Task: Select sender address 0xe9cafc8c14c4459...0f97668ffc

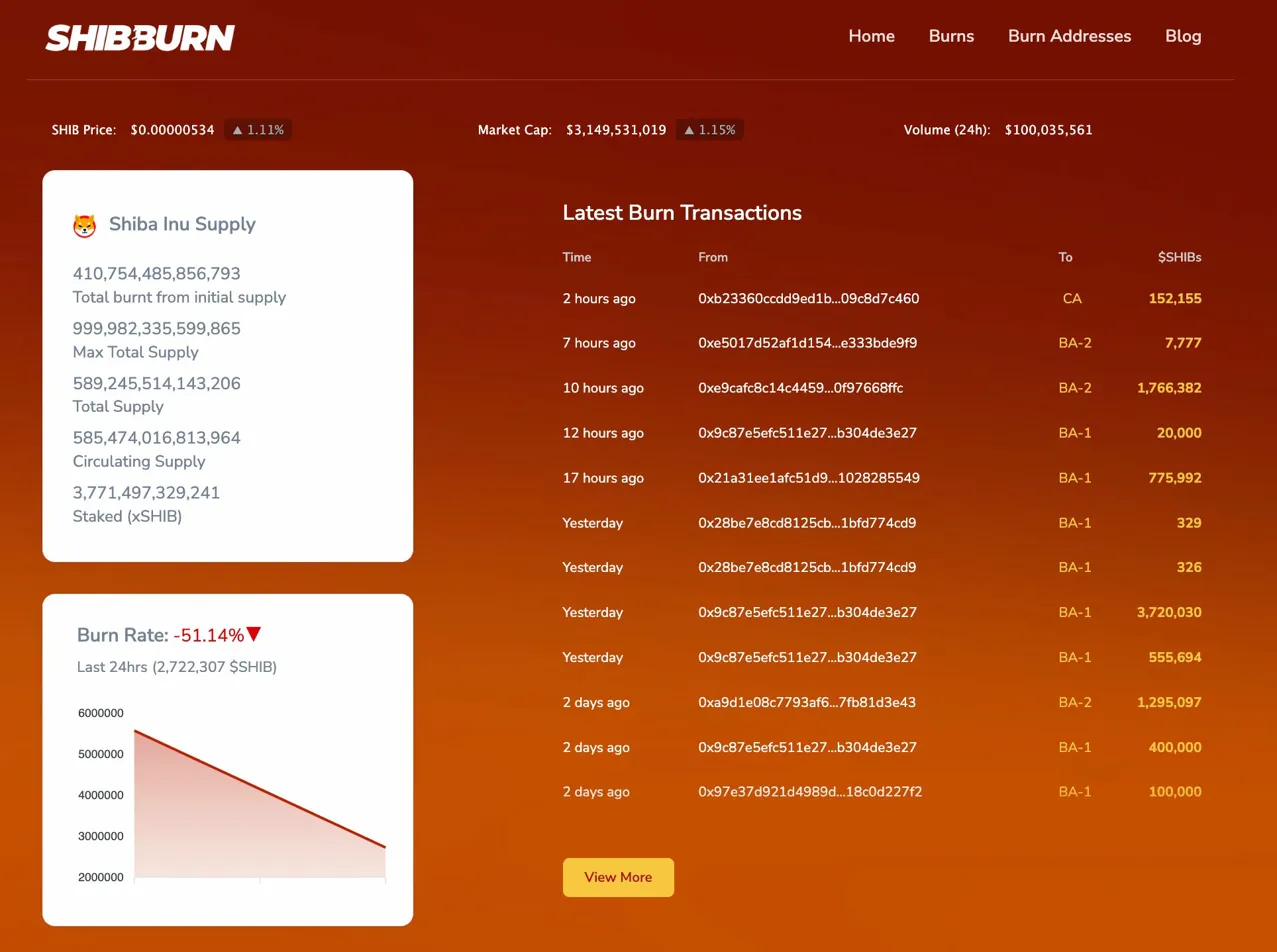Action: pyautogui.click(x=800, y=388)
